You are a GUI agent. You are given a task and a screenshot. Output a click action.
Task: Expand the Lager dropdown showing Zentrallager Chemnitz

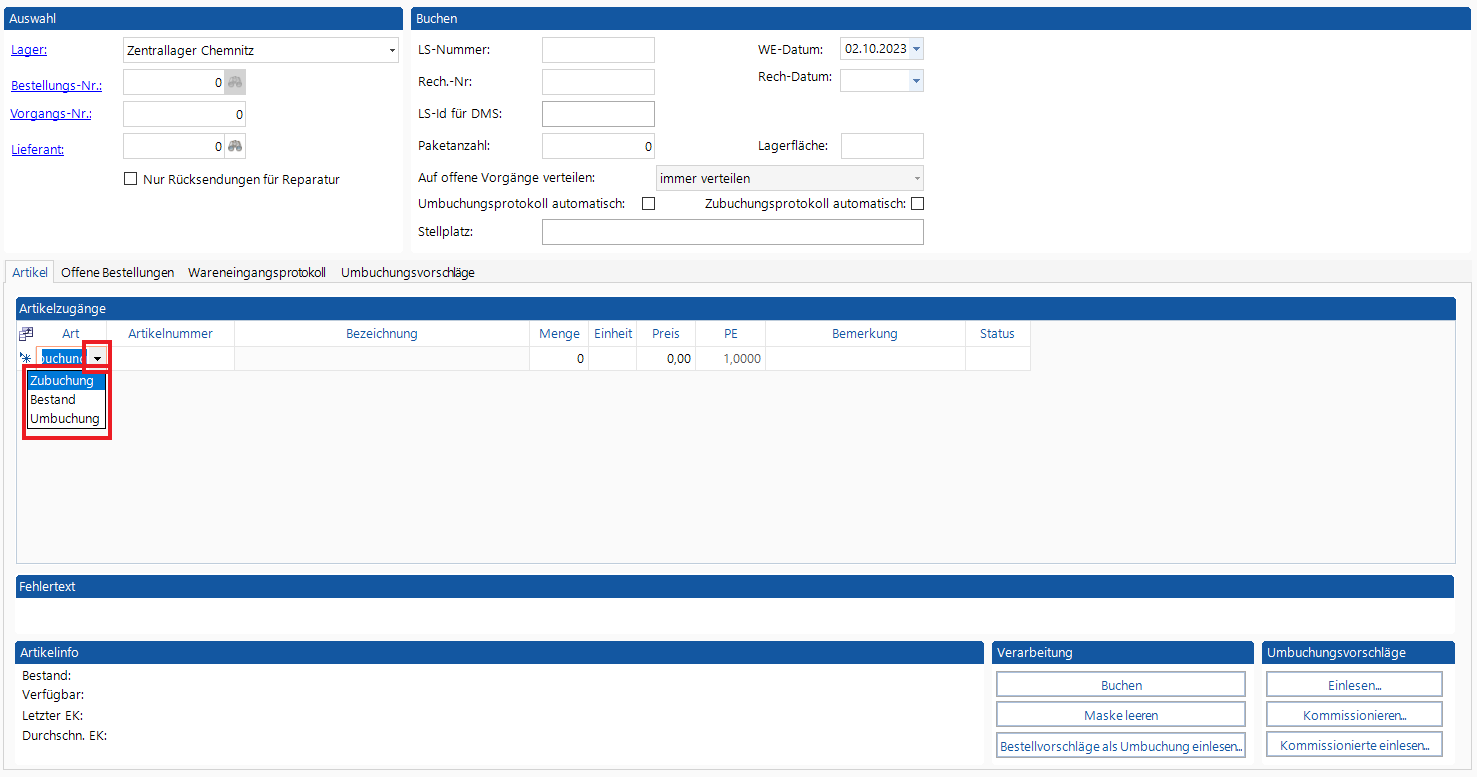pos(391,51)
